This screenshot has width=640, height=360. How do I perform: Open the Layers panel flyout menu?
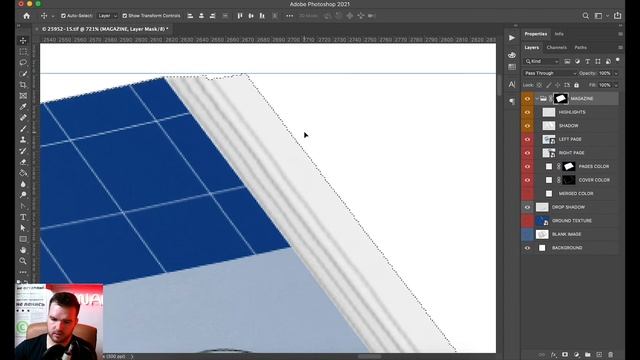click(620, 47)
